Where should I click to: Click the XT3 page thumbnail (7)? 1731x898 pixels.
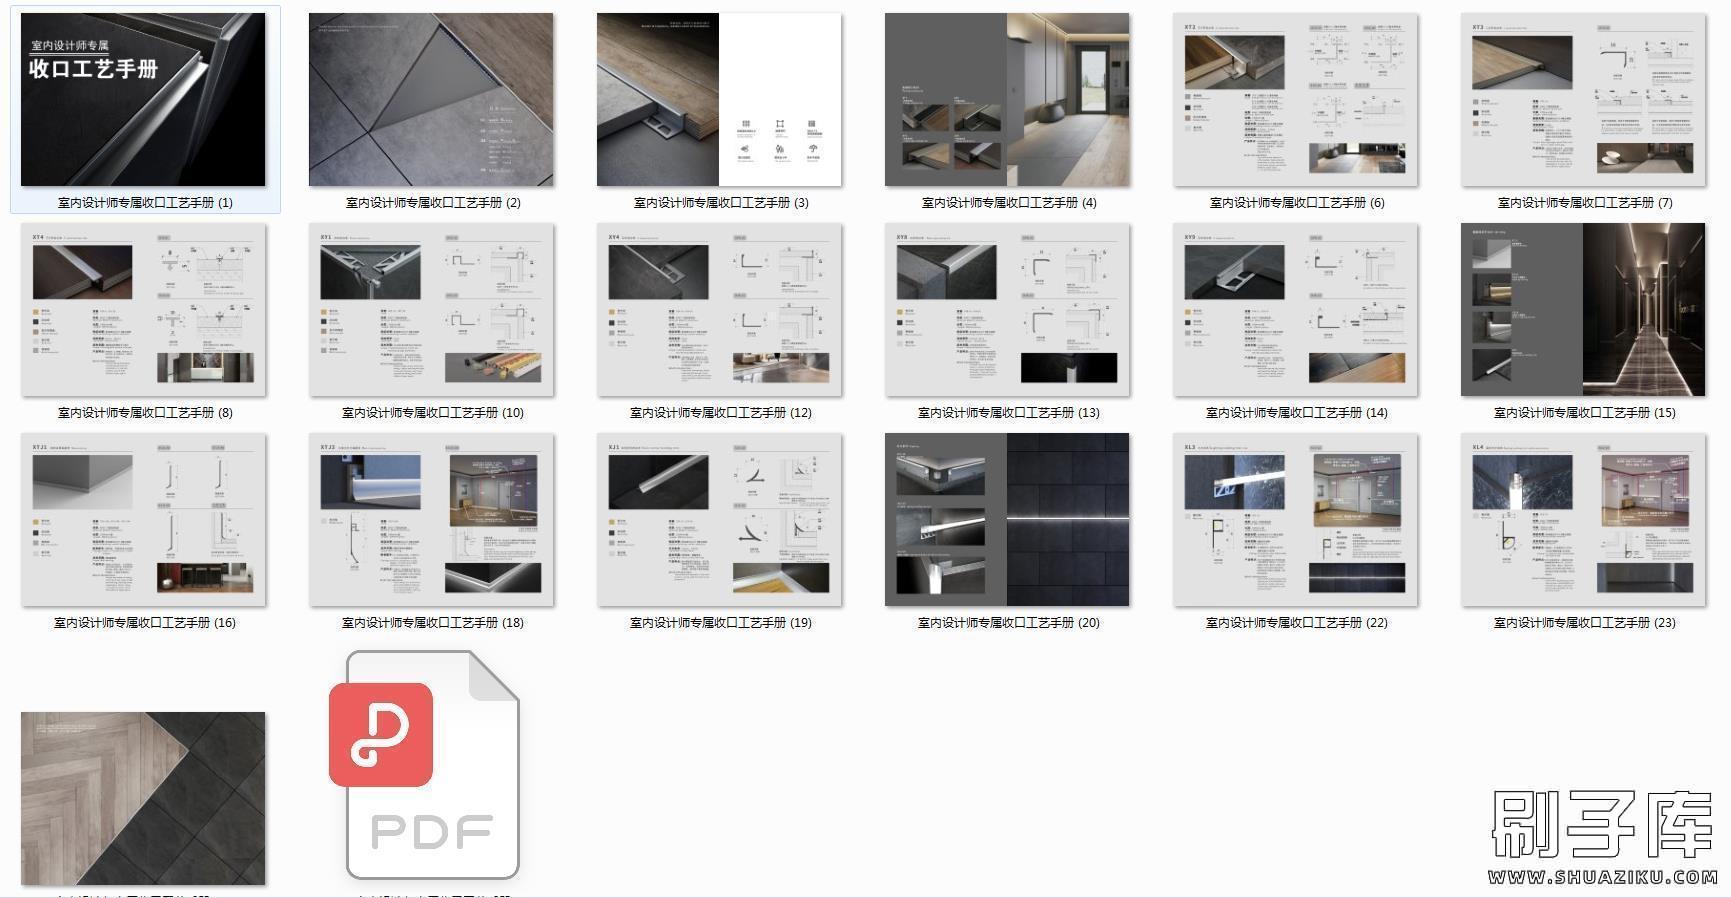(1583, 100)
